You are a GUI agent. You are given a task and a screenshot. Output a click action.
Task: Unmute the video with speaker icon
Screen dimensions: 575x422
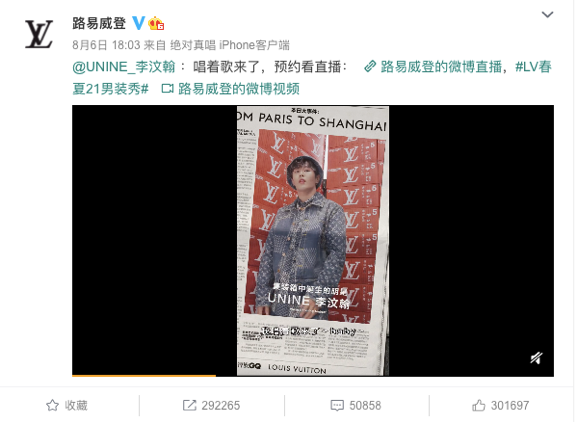tap(536, 358)
